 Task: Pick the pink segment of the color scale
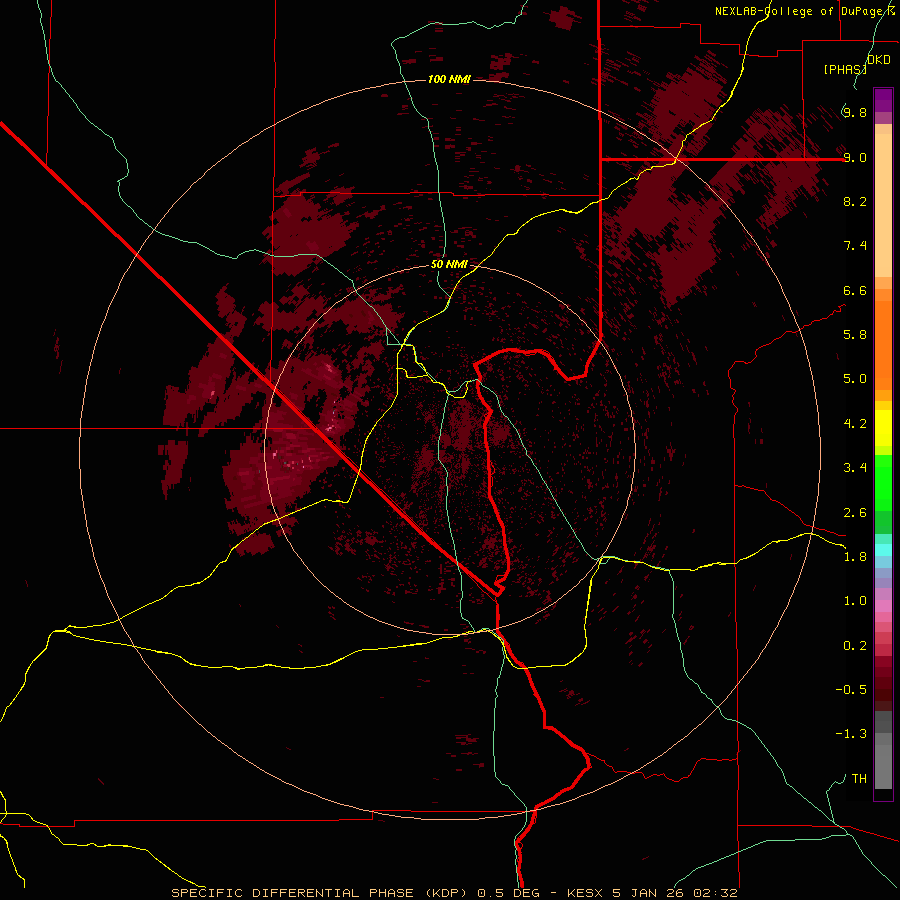(x=883, y=606)
